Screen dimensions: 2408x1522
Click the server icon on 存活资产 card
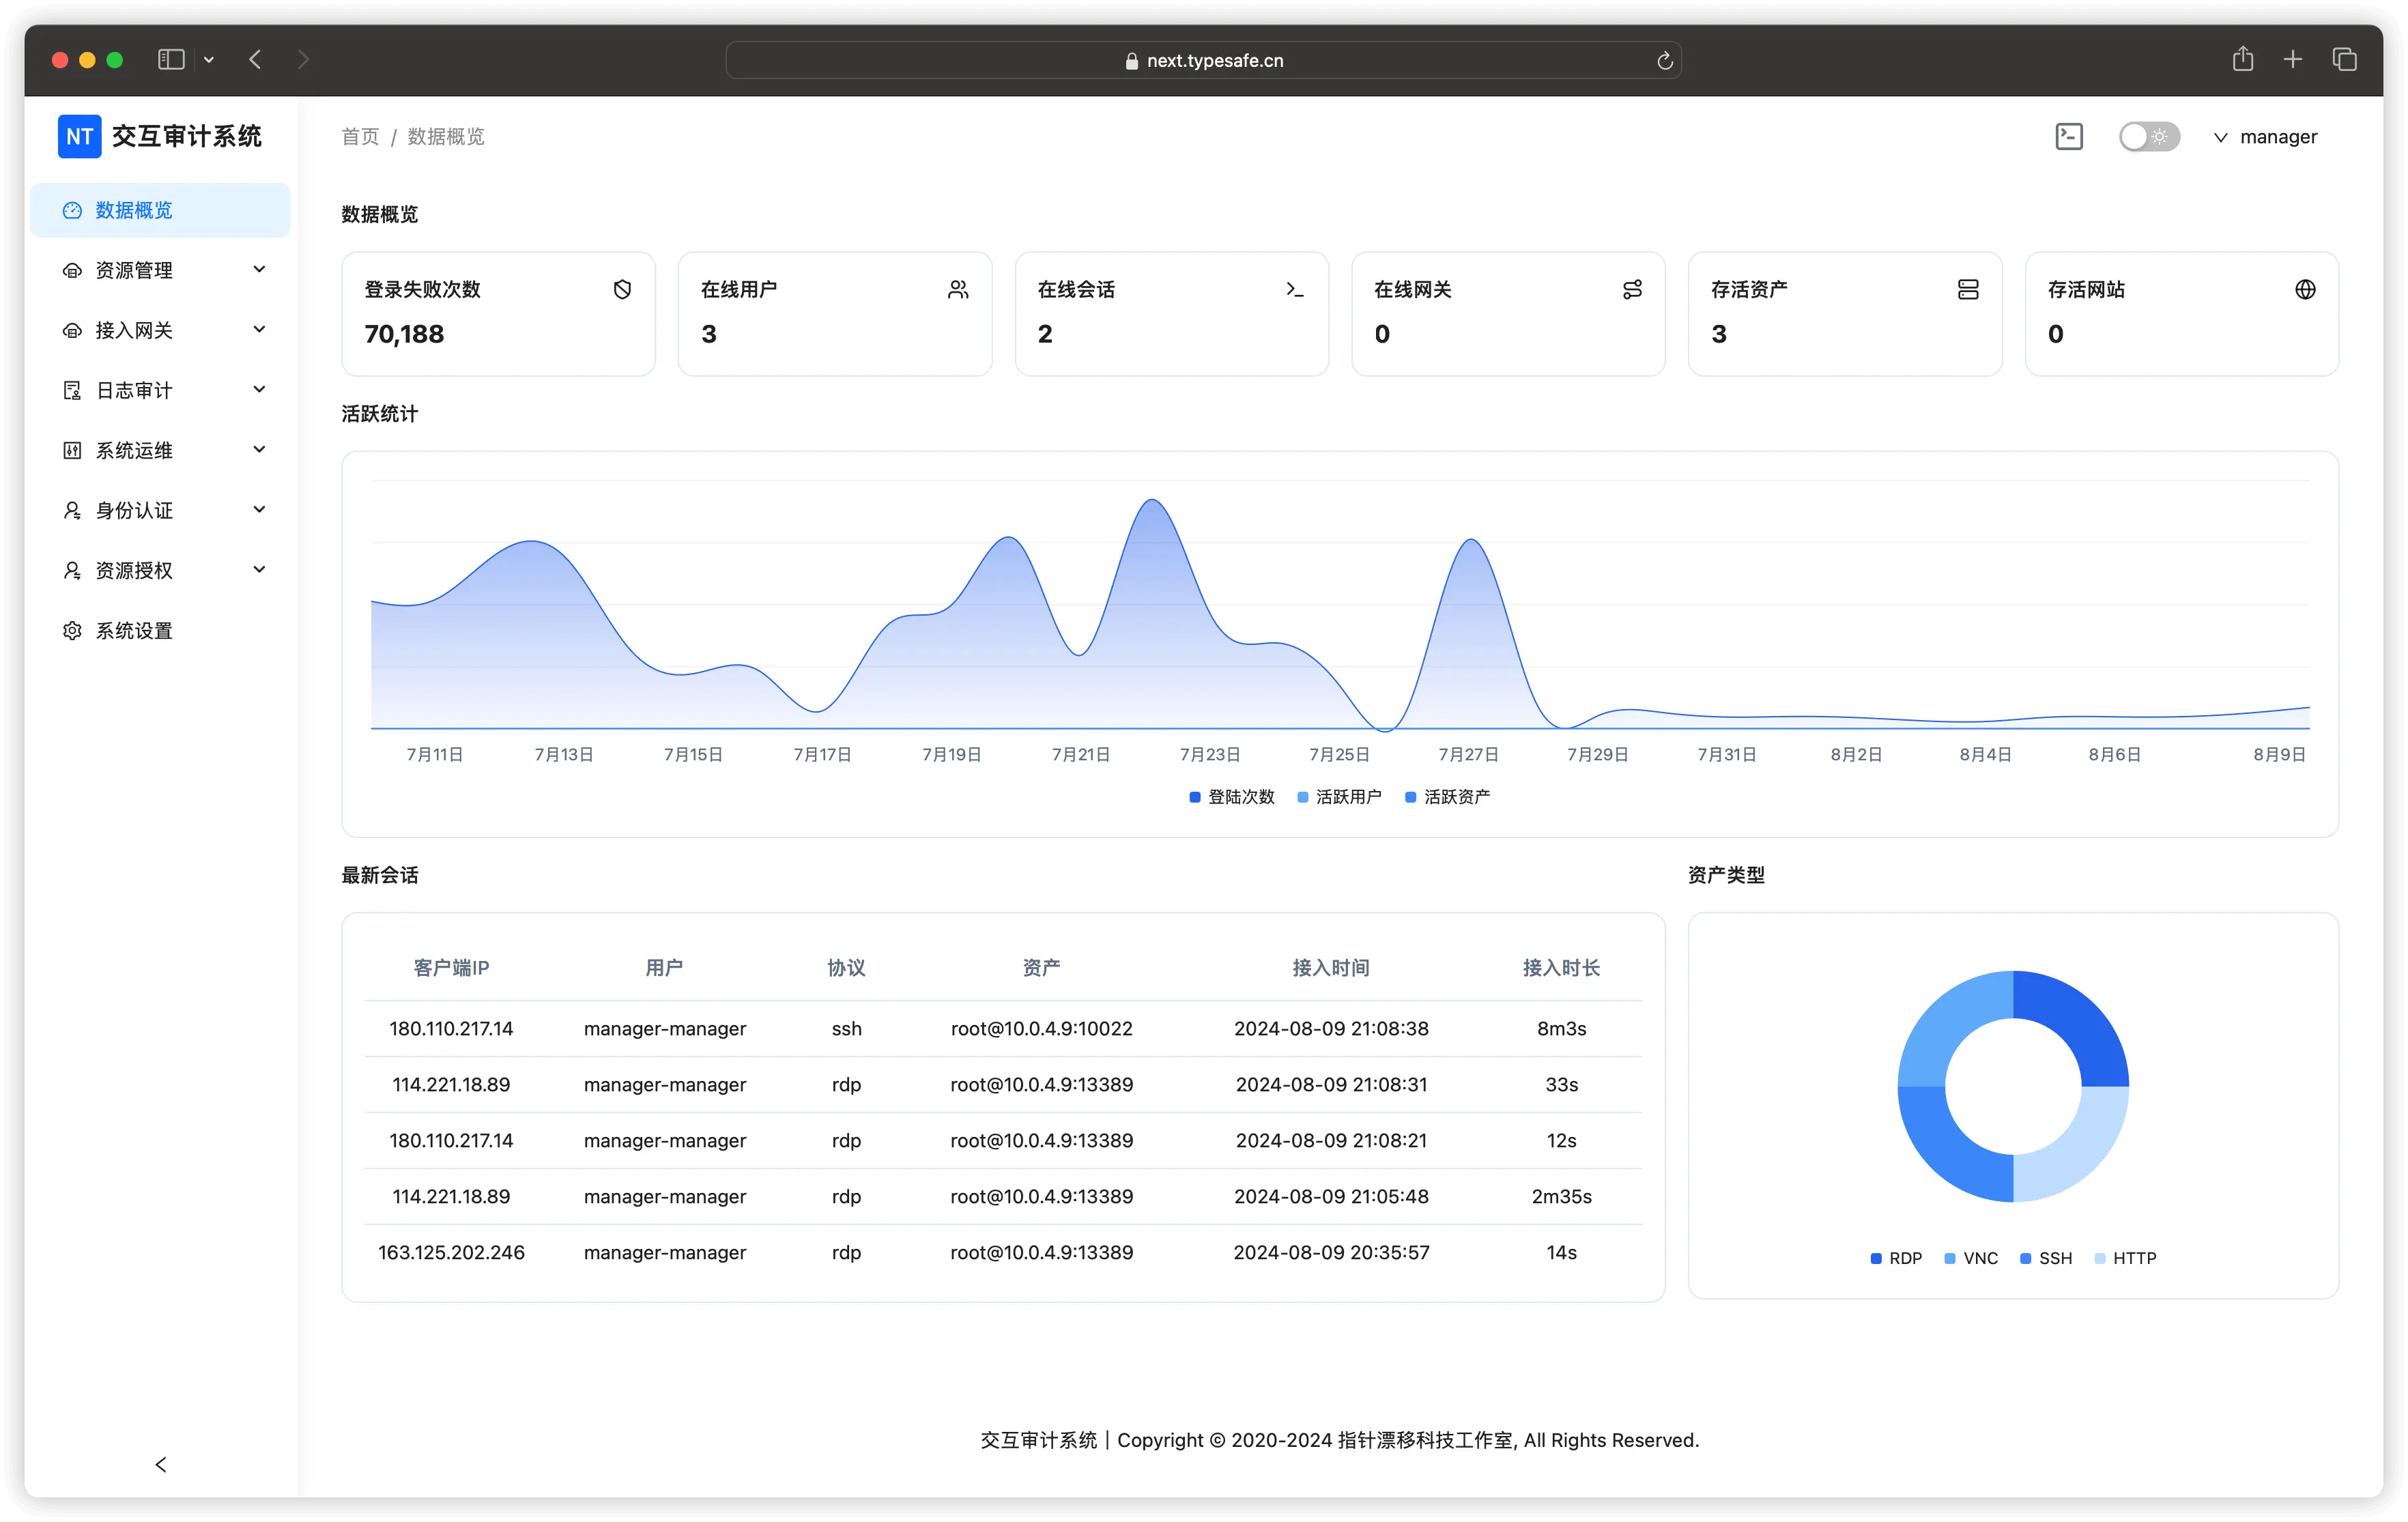pyautogui.click(x=1967, y=290)
